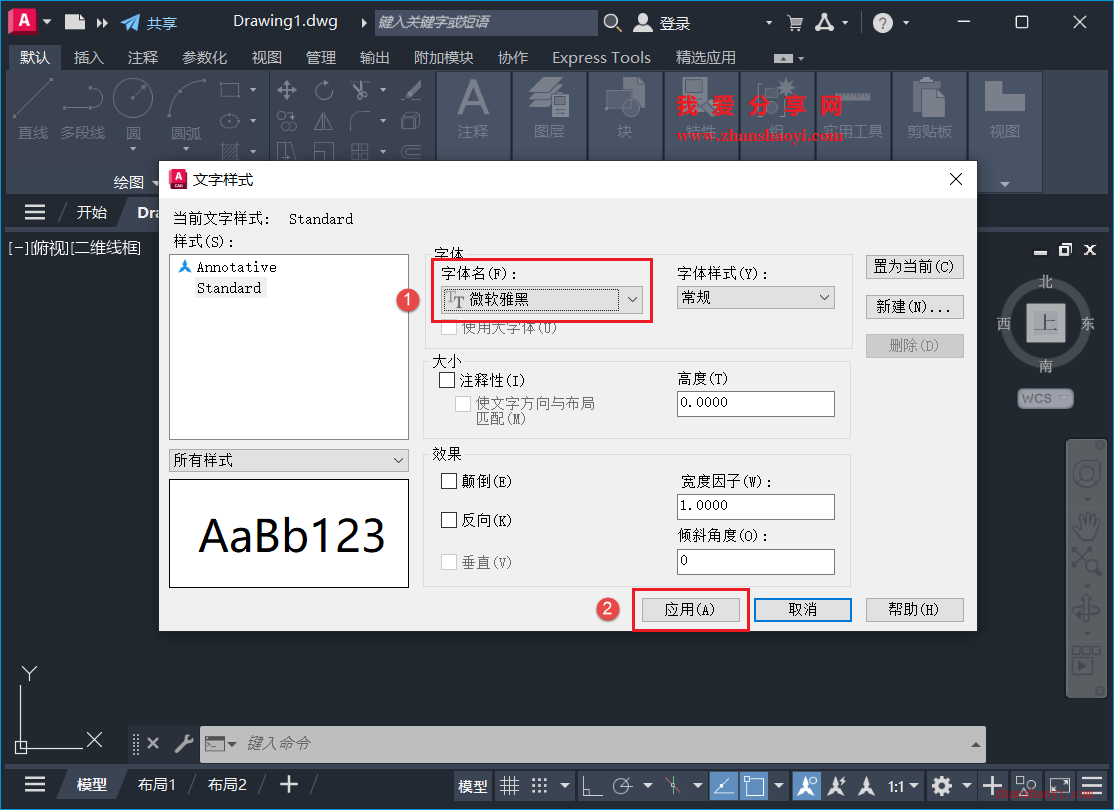Viewport: 1114px width, 810px height.
Task: Click the help question mark icon
Action: point(882,23)
